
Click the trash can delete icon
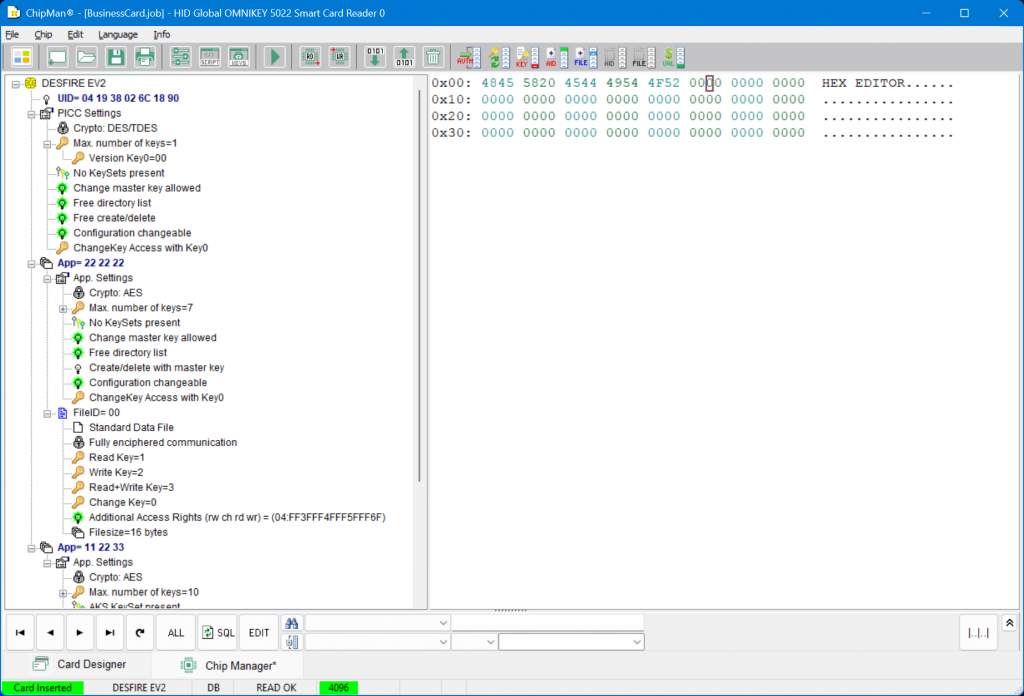[433, 57]
